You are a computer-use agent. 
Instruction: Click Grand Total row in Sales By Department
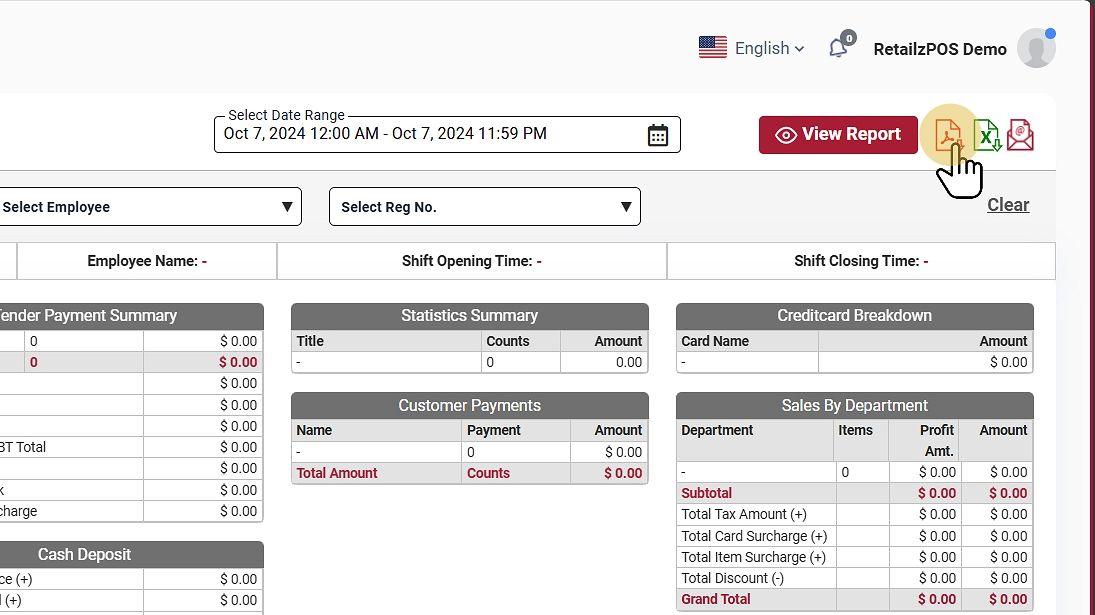pos(716,599)
